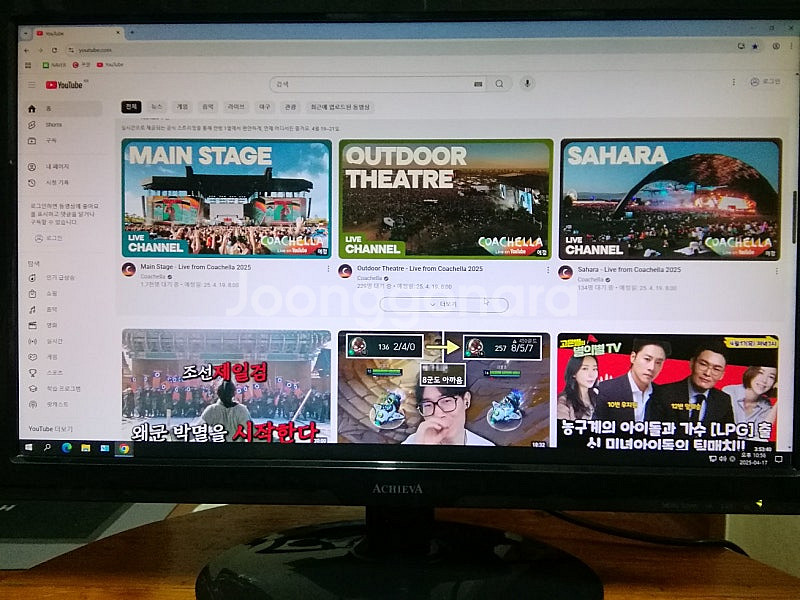The image size is (800, 600).
Task: Select the 뉴스 (News) filter chip
Action: pos(157,107)
